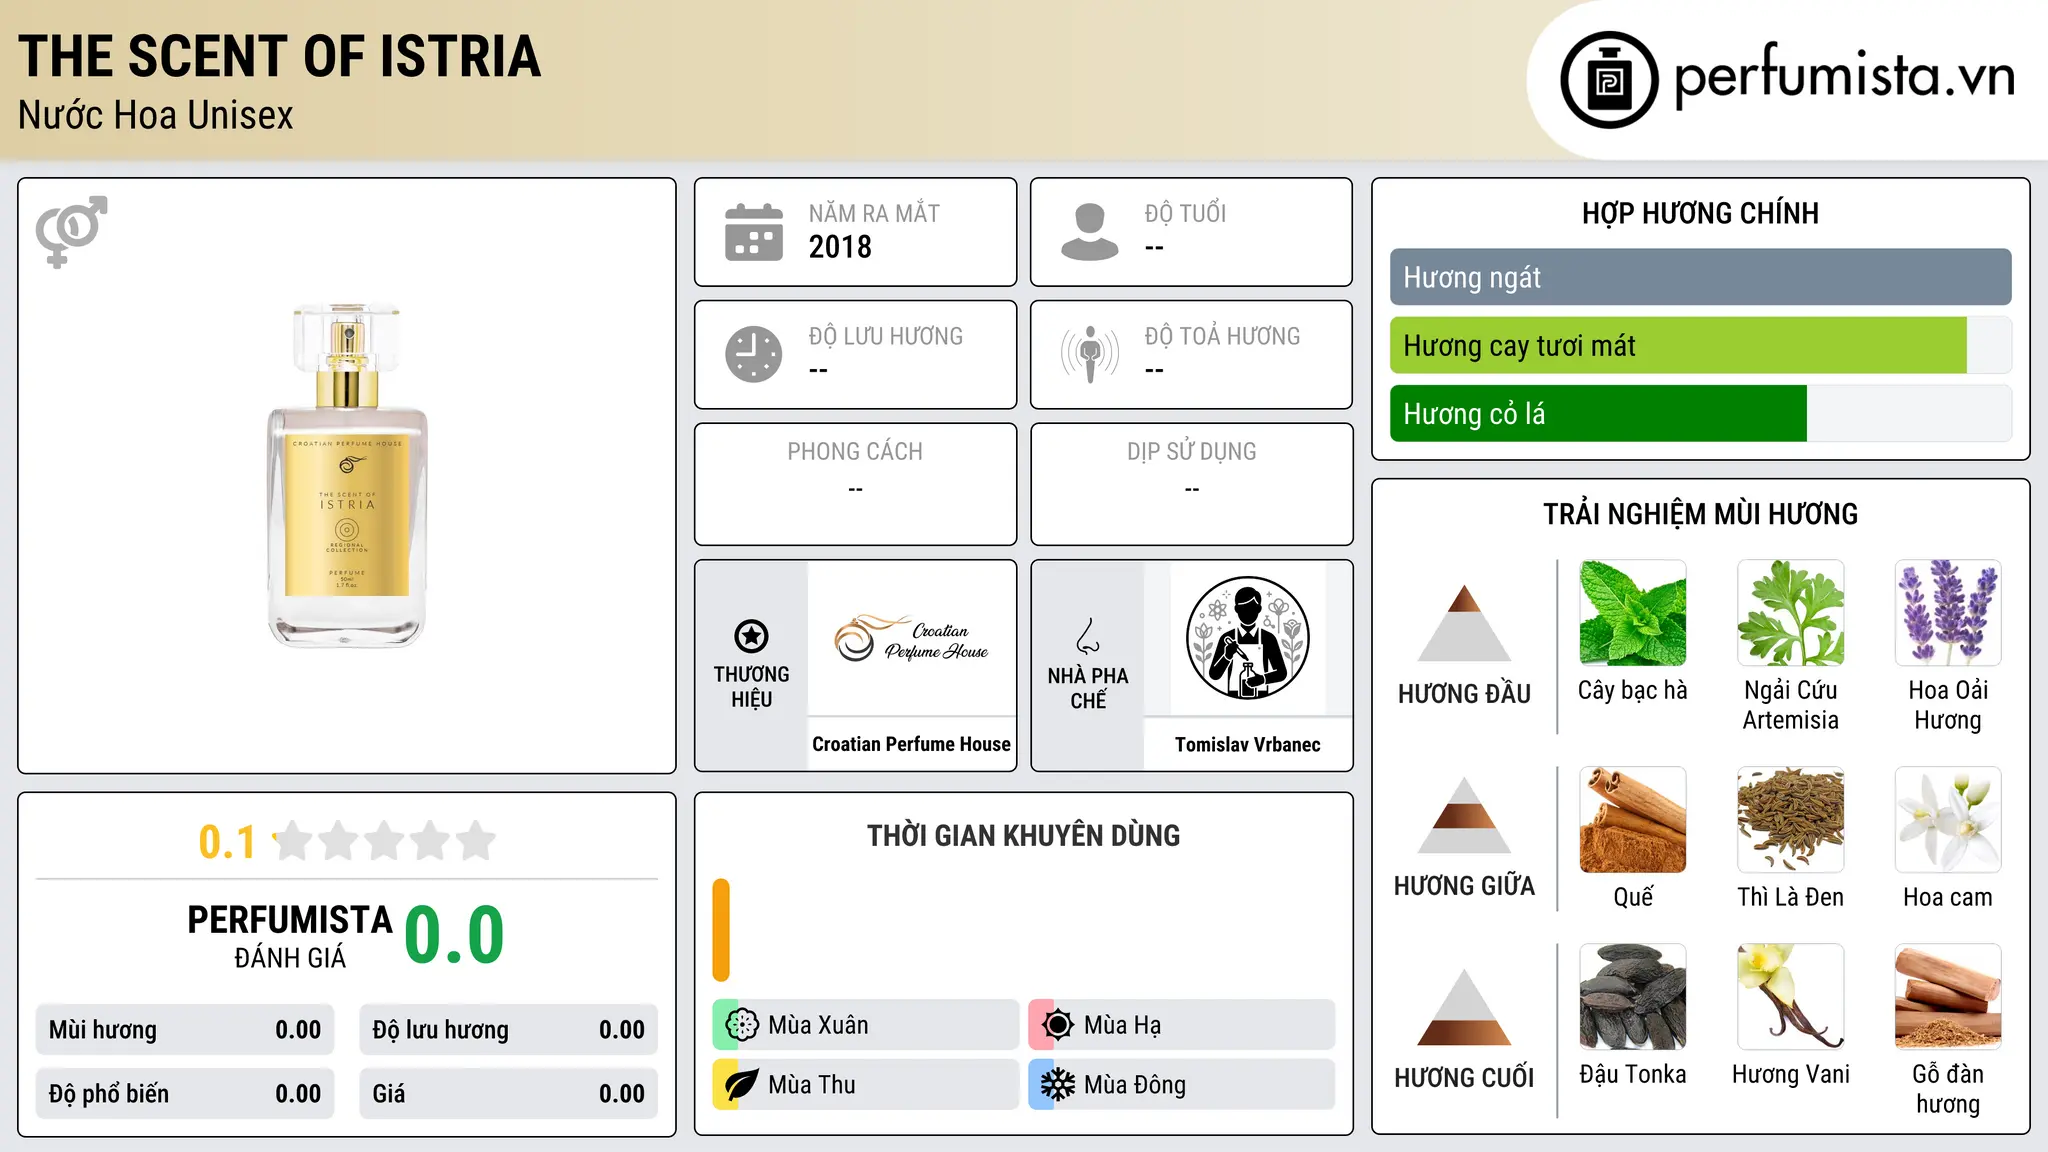Click the Hương Giữa middle notes pyramid icon
Screen dimensions: 2048x1152
(x=1464, y=814)
